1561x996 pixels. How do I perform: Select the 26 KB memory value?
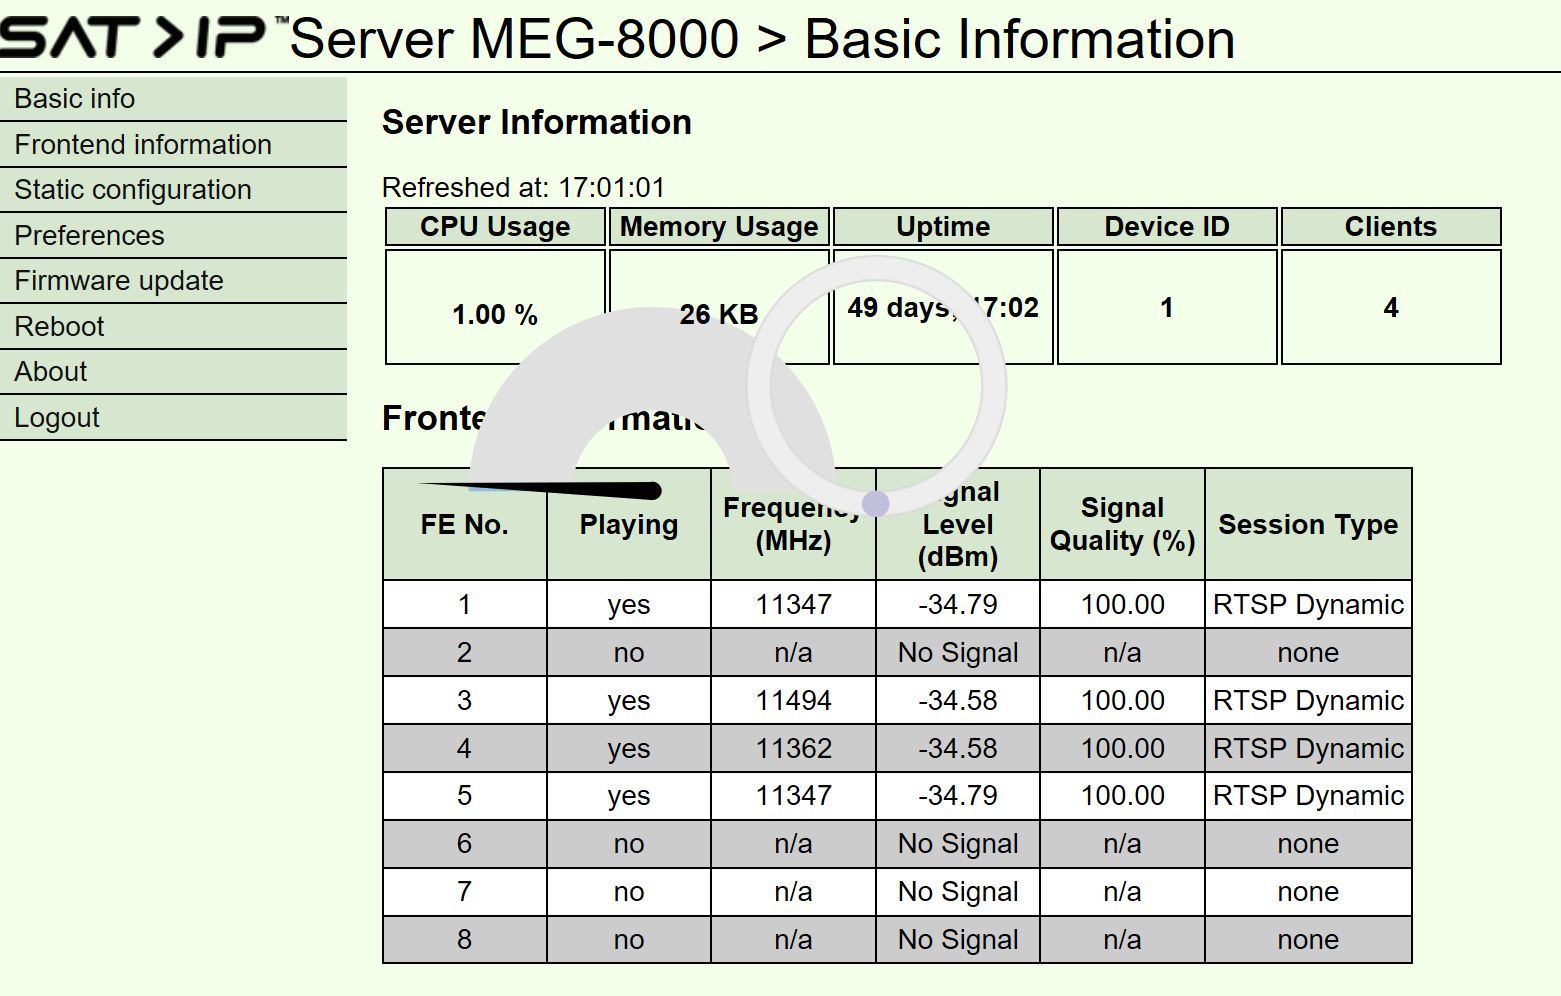click(719, 315)
